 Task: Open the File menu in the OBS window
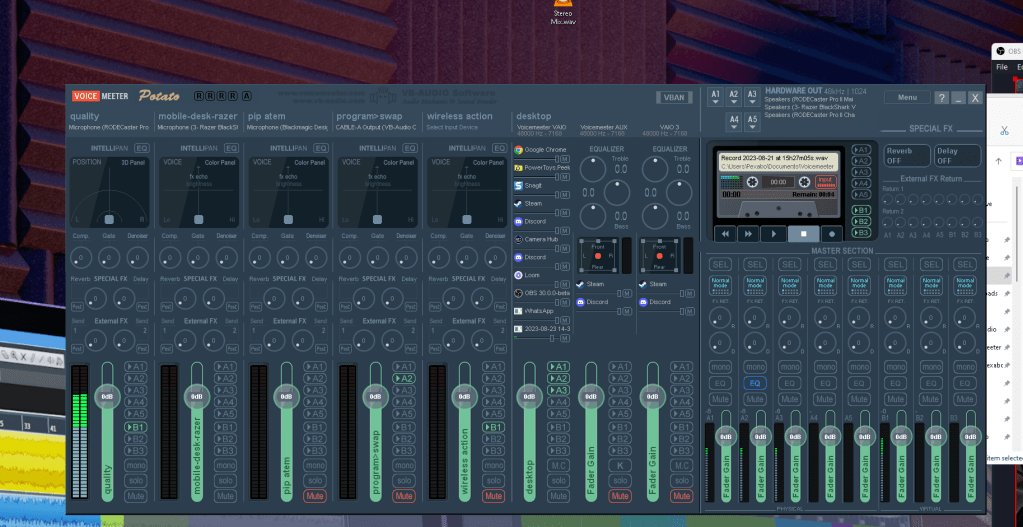coord(1001,67)
